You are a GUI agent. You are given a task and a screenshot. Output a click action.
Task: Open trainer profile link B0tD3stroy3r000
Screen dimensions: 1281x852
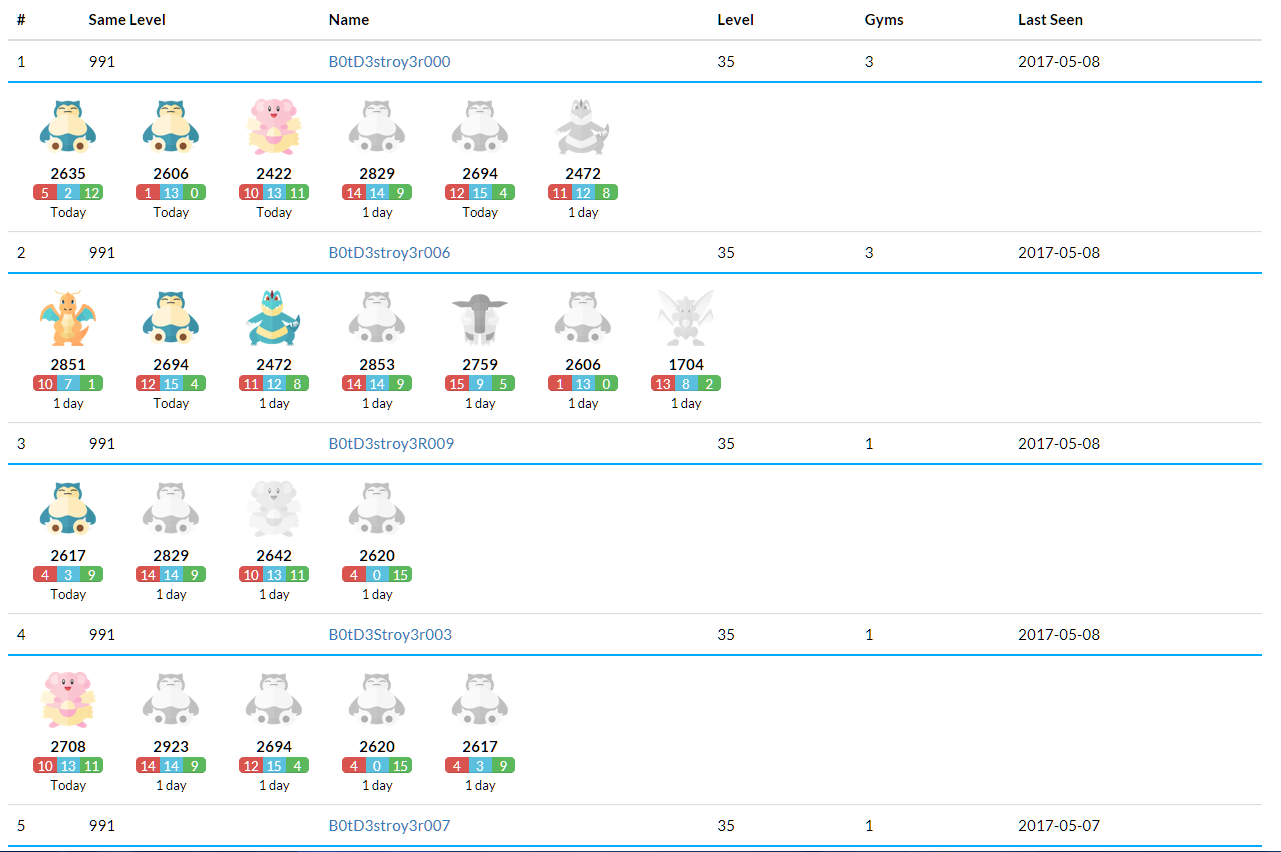tap(390, 62)
